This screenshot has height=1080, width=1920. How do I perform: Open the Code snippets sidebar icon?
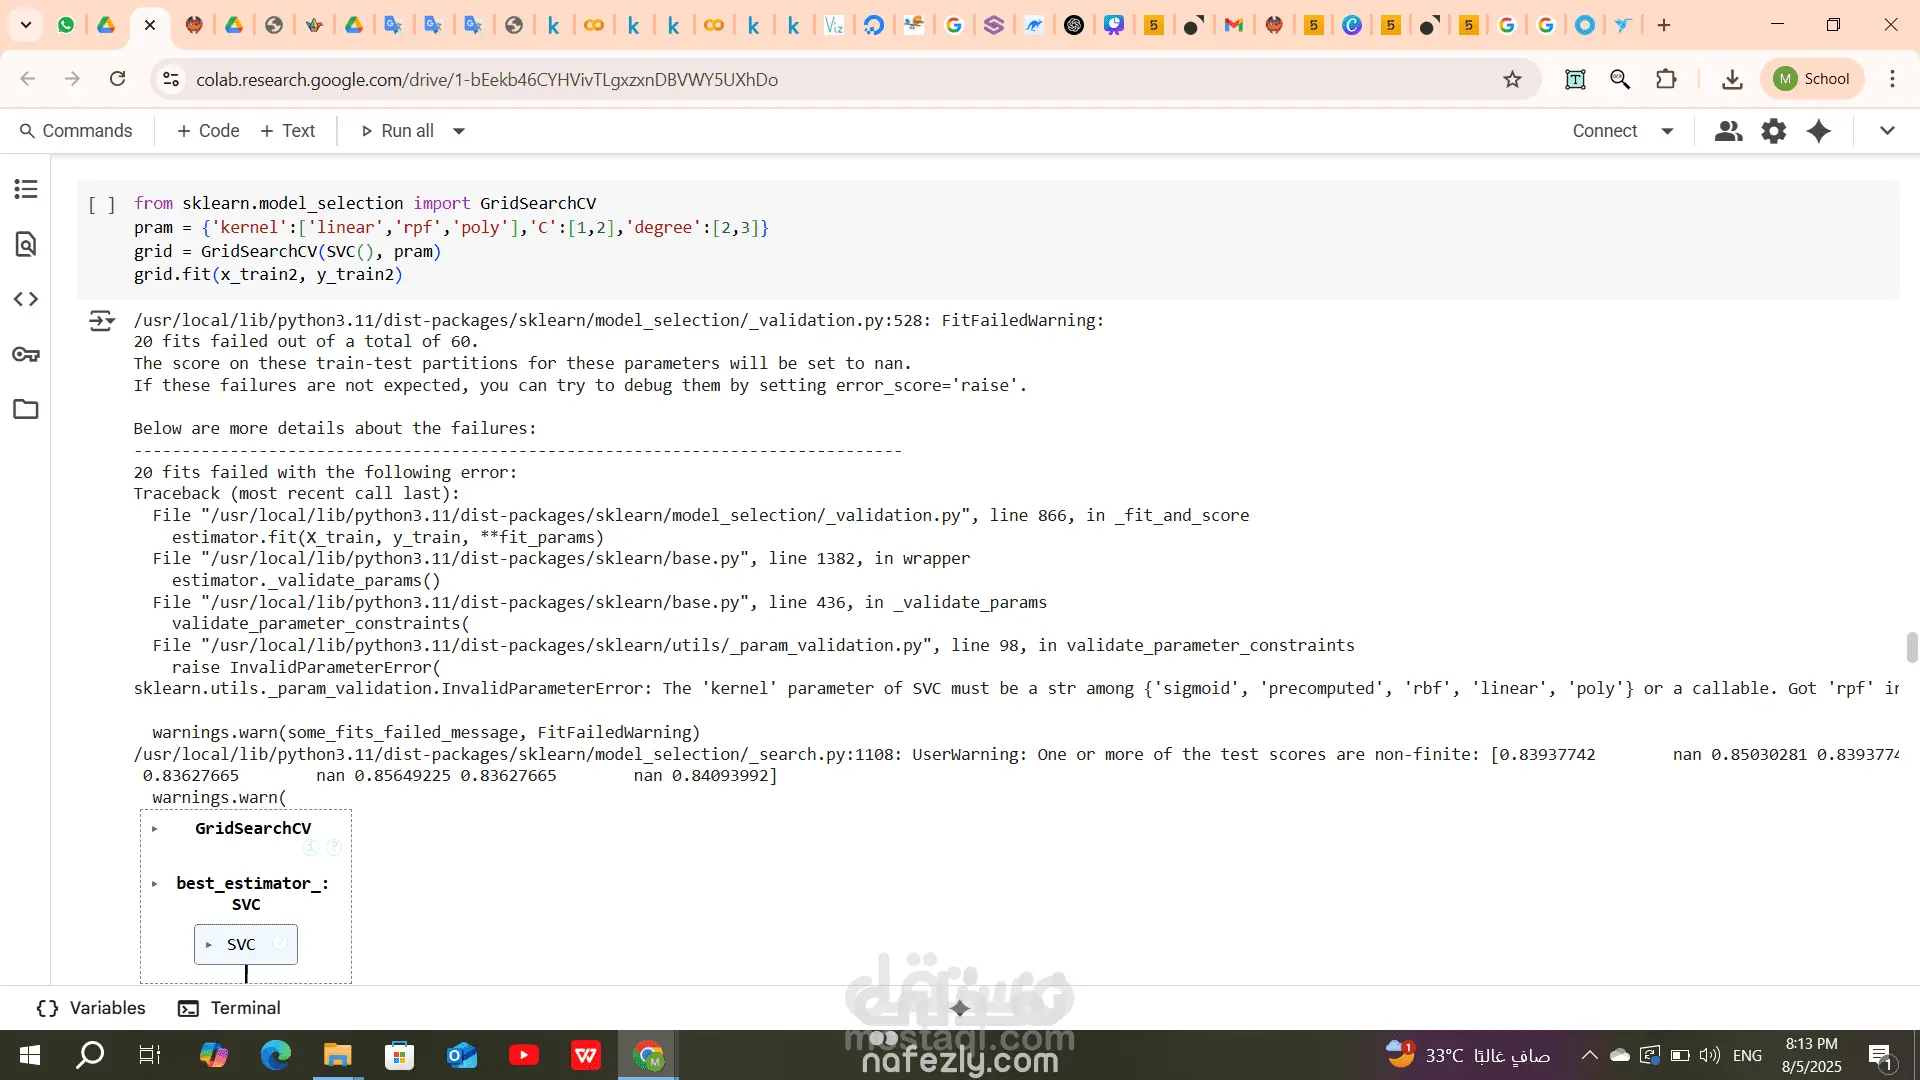pos(26,299)
